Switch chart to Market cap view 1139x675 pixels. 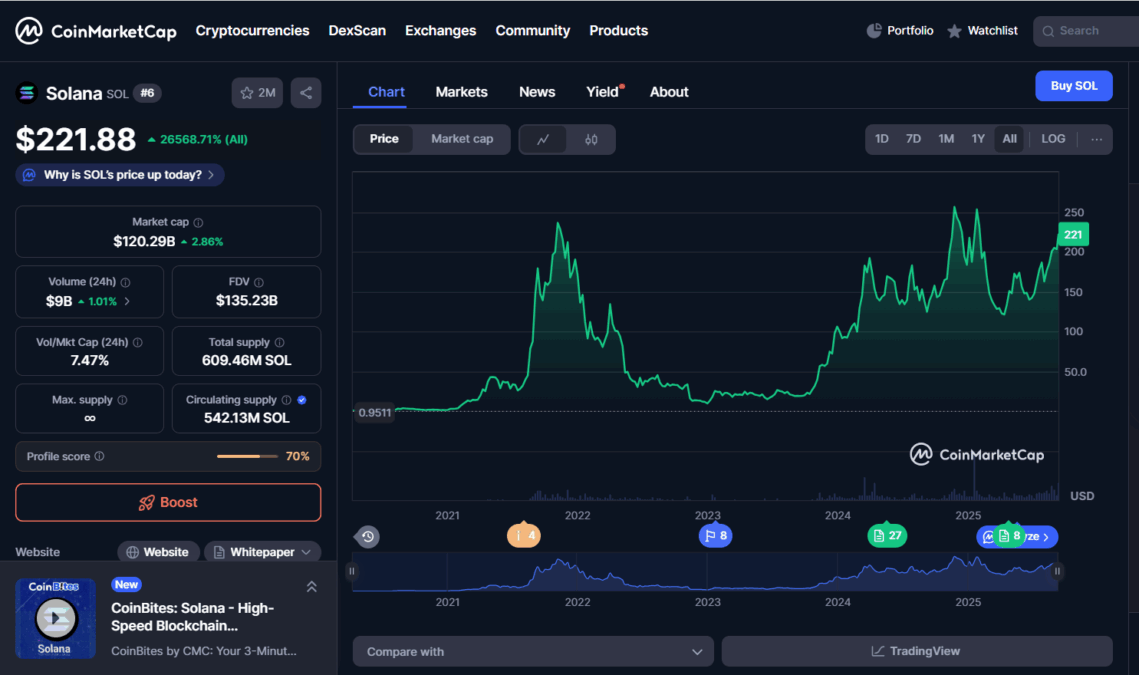462,139
